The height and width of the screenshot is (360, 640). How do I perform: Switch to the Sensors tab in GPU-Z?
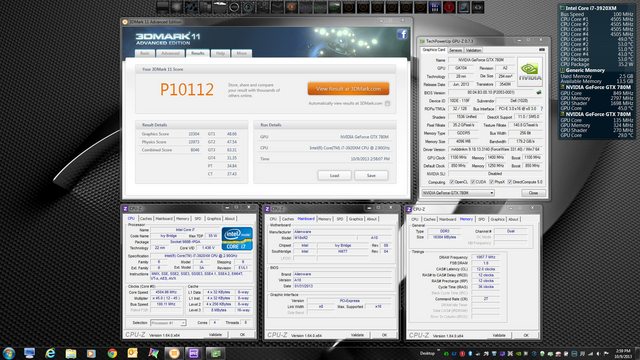pos(455,50)
